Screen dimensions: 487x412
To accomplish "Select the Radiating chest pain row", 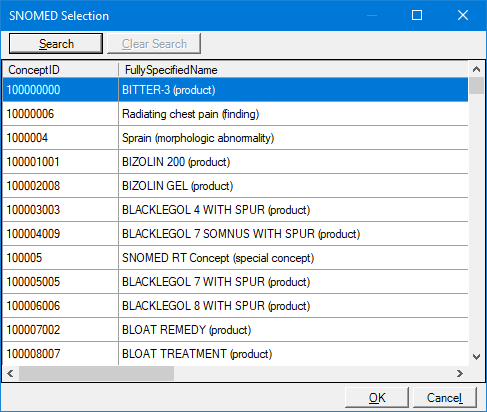I will pyautogui.click(x=235, y=114).
